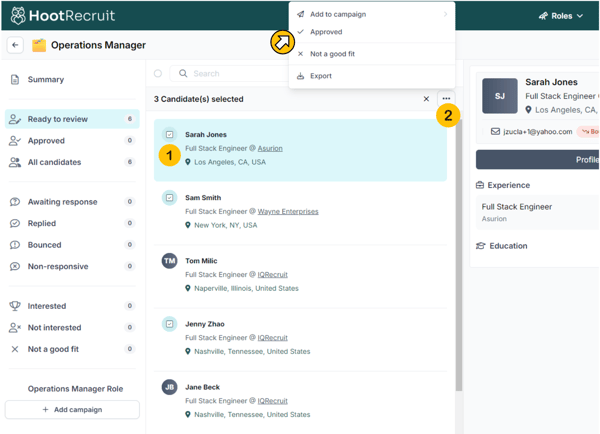
Task: Click the Add campaign button
Action: (x=72, y=410)
